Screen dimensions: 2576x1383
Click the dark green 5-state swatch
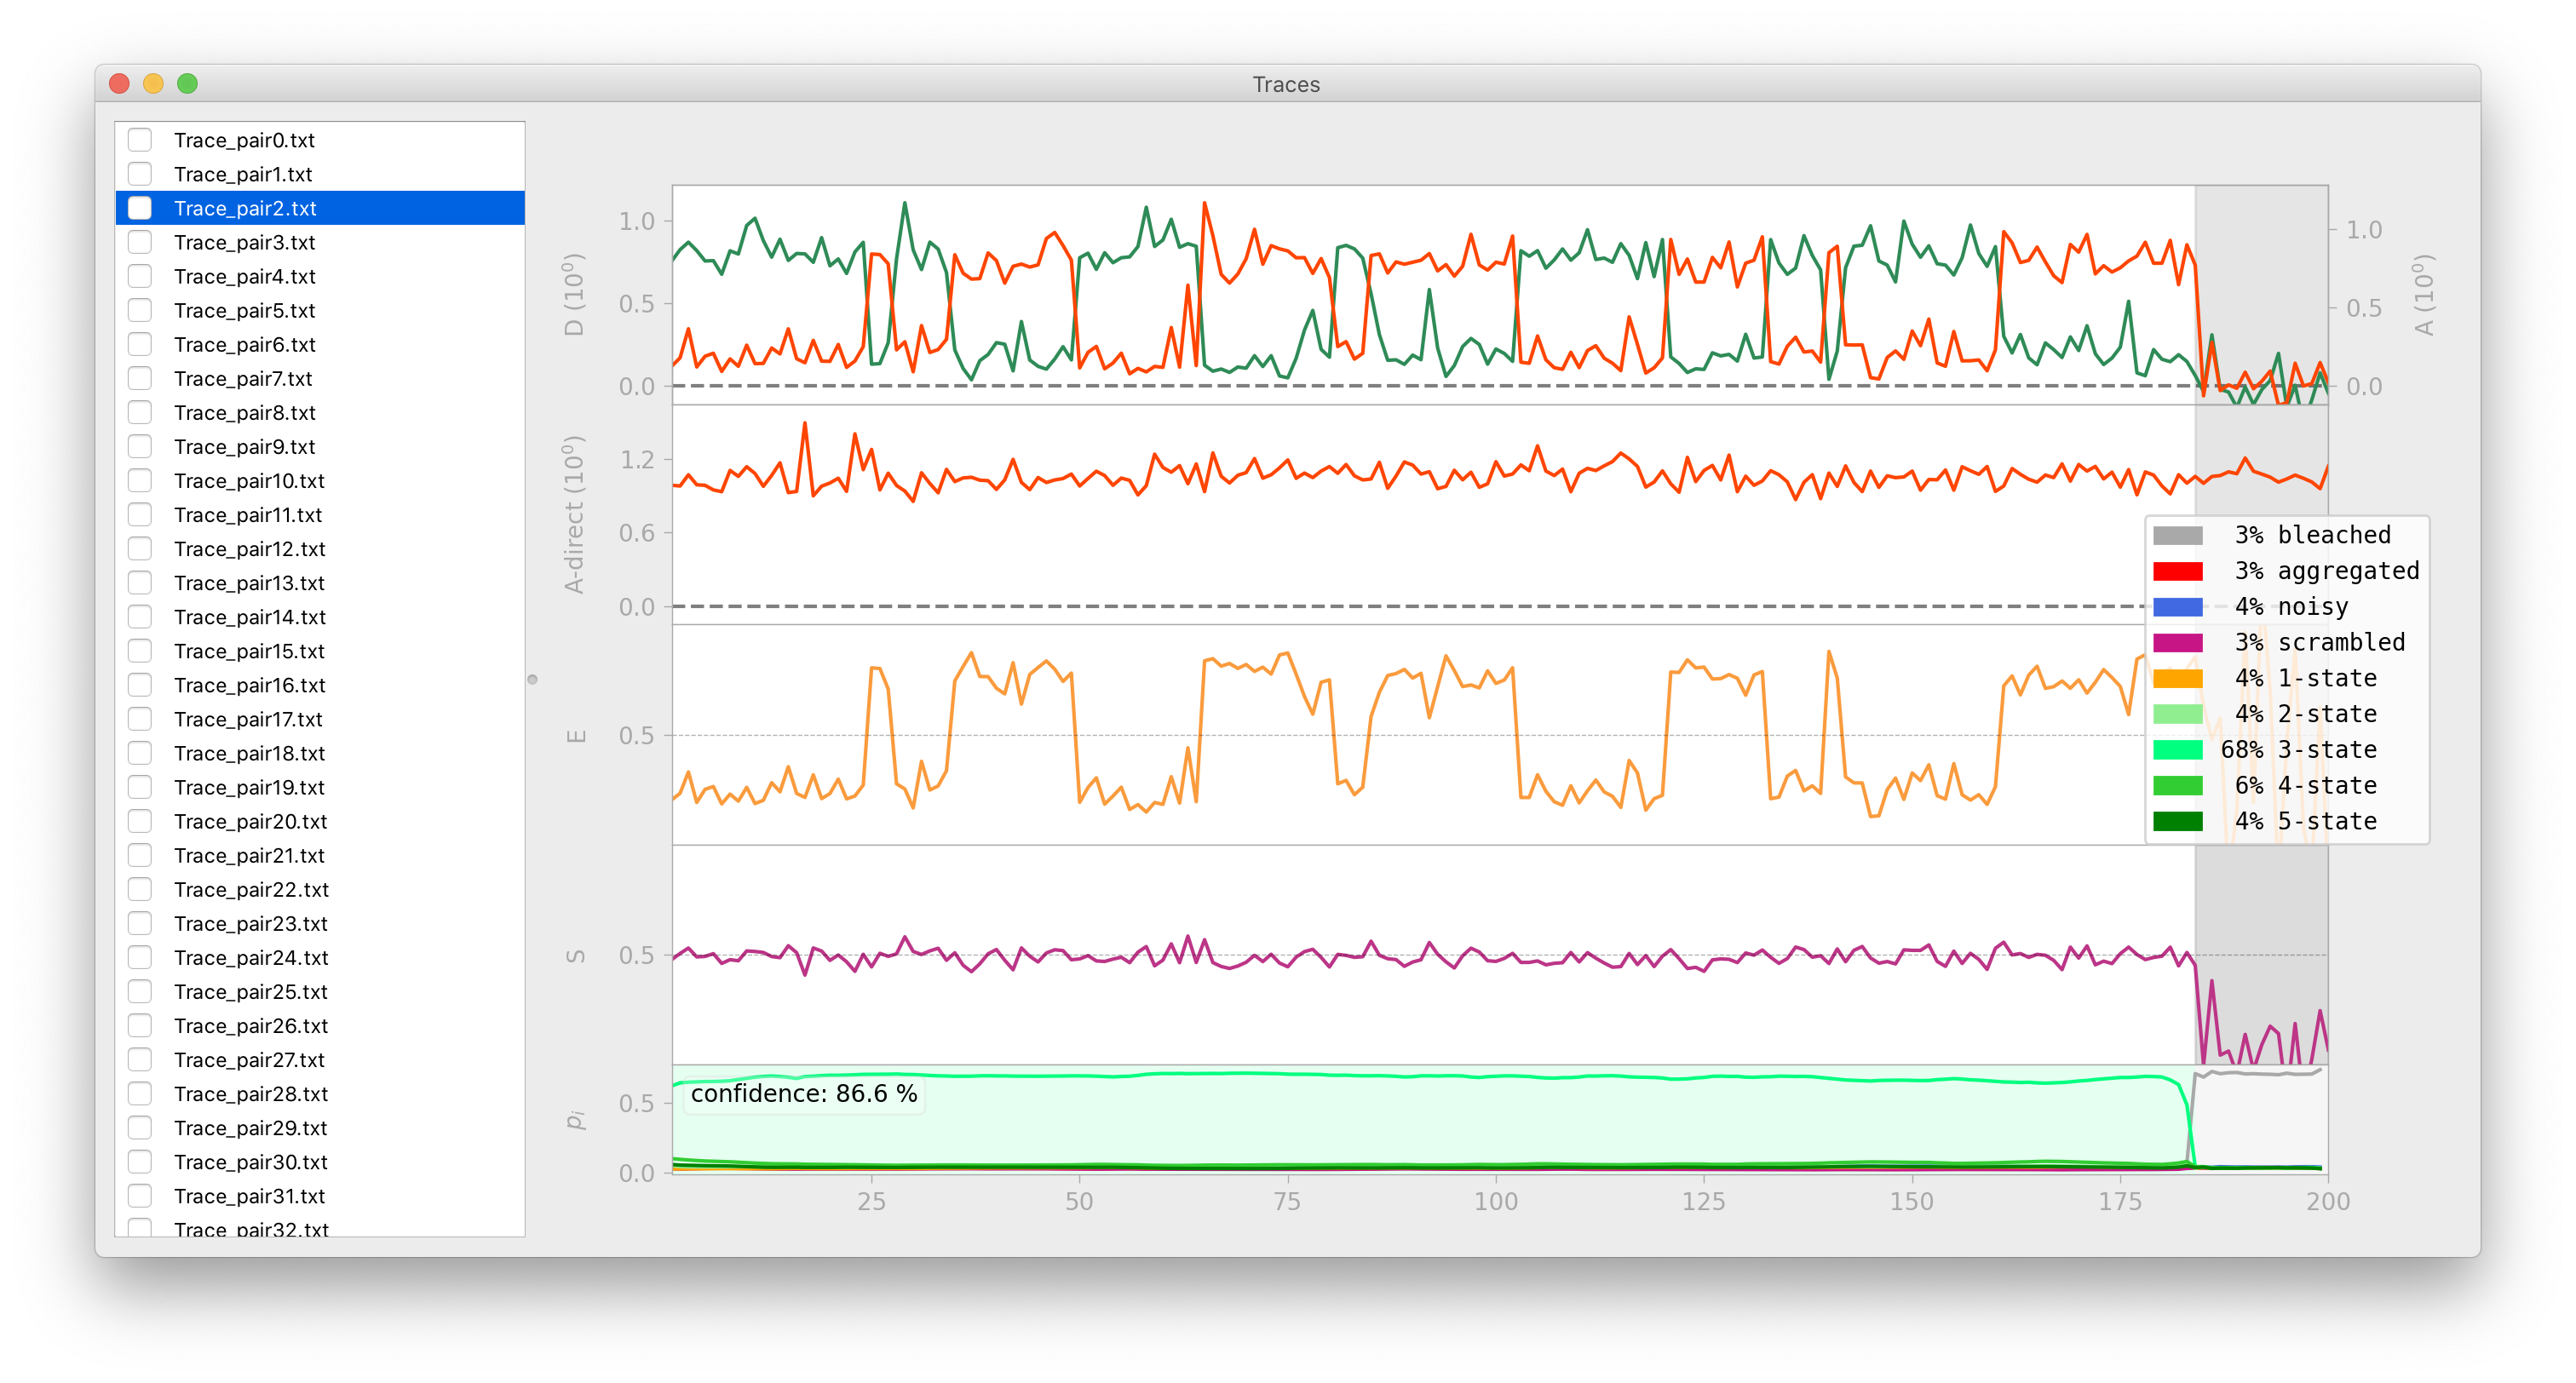click(2177, 821)
